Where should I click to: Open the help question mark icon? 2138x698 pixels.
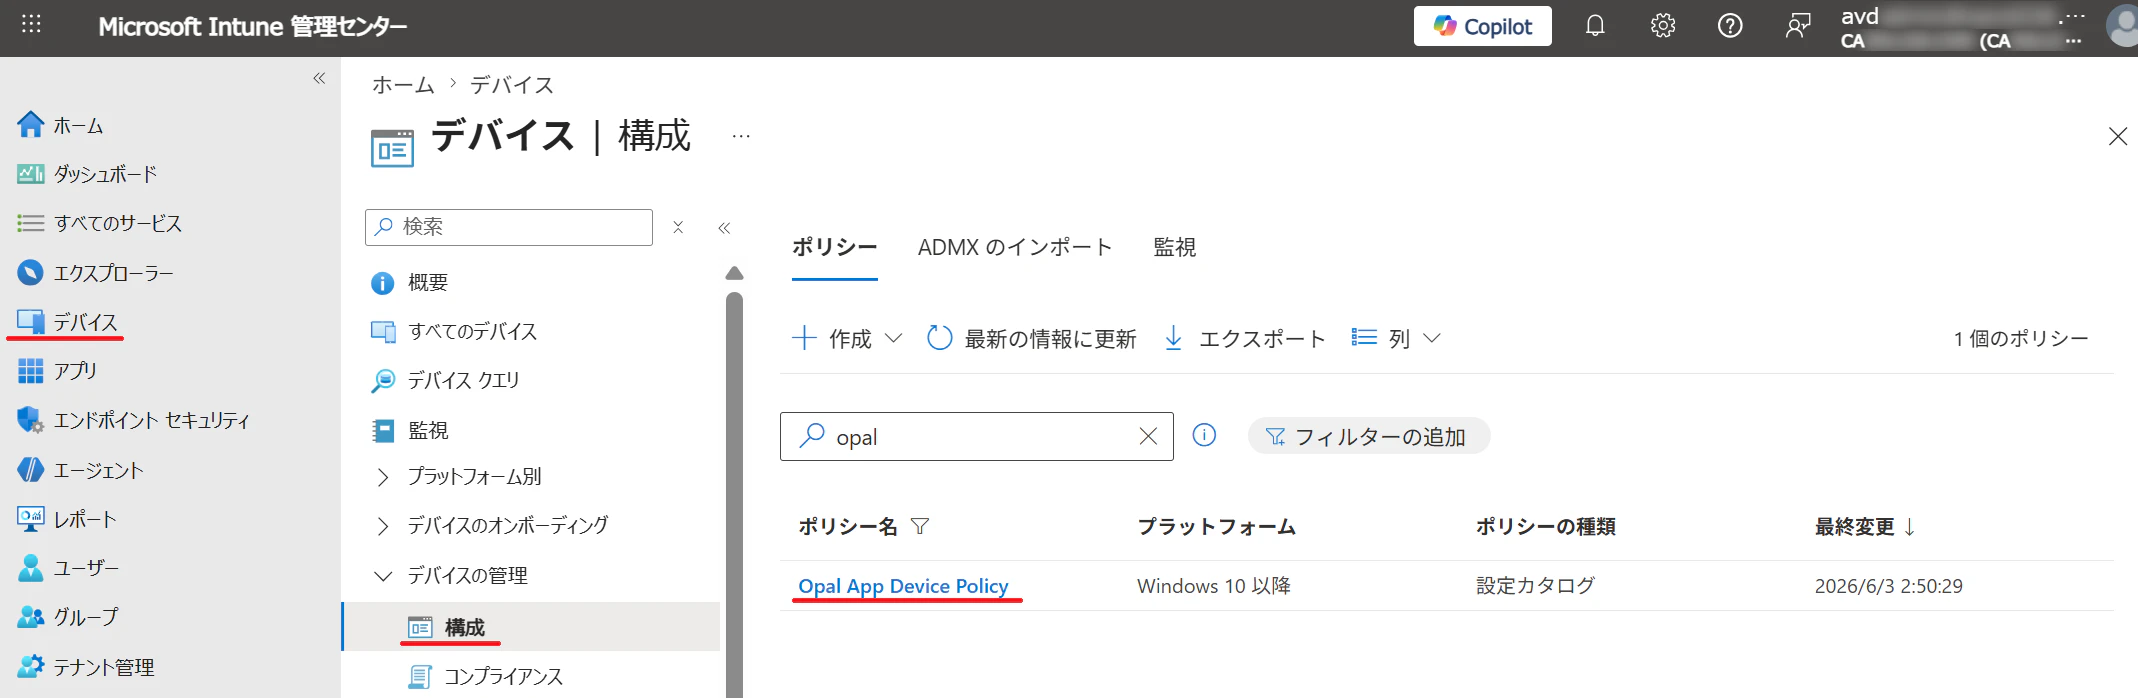coord(1729,26)
